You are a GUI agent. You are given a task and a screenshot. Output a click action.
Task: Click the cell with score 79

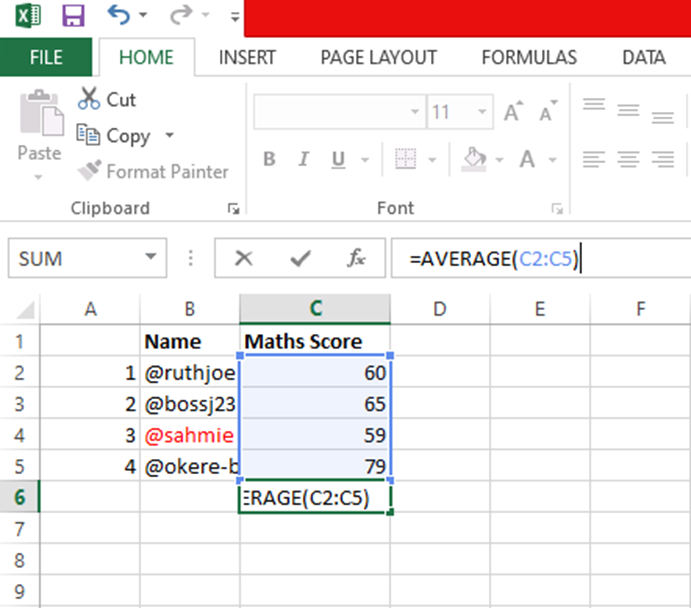pos(315,466)
